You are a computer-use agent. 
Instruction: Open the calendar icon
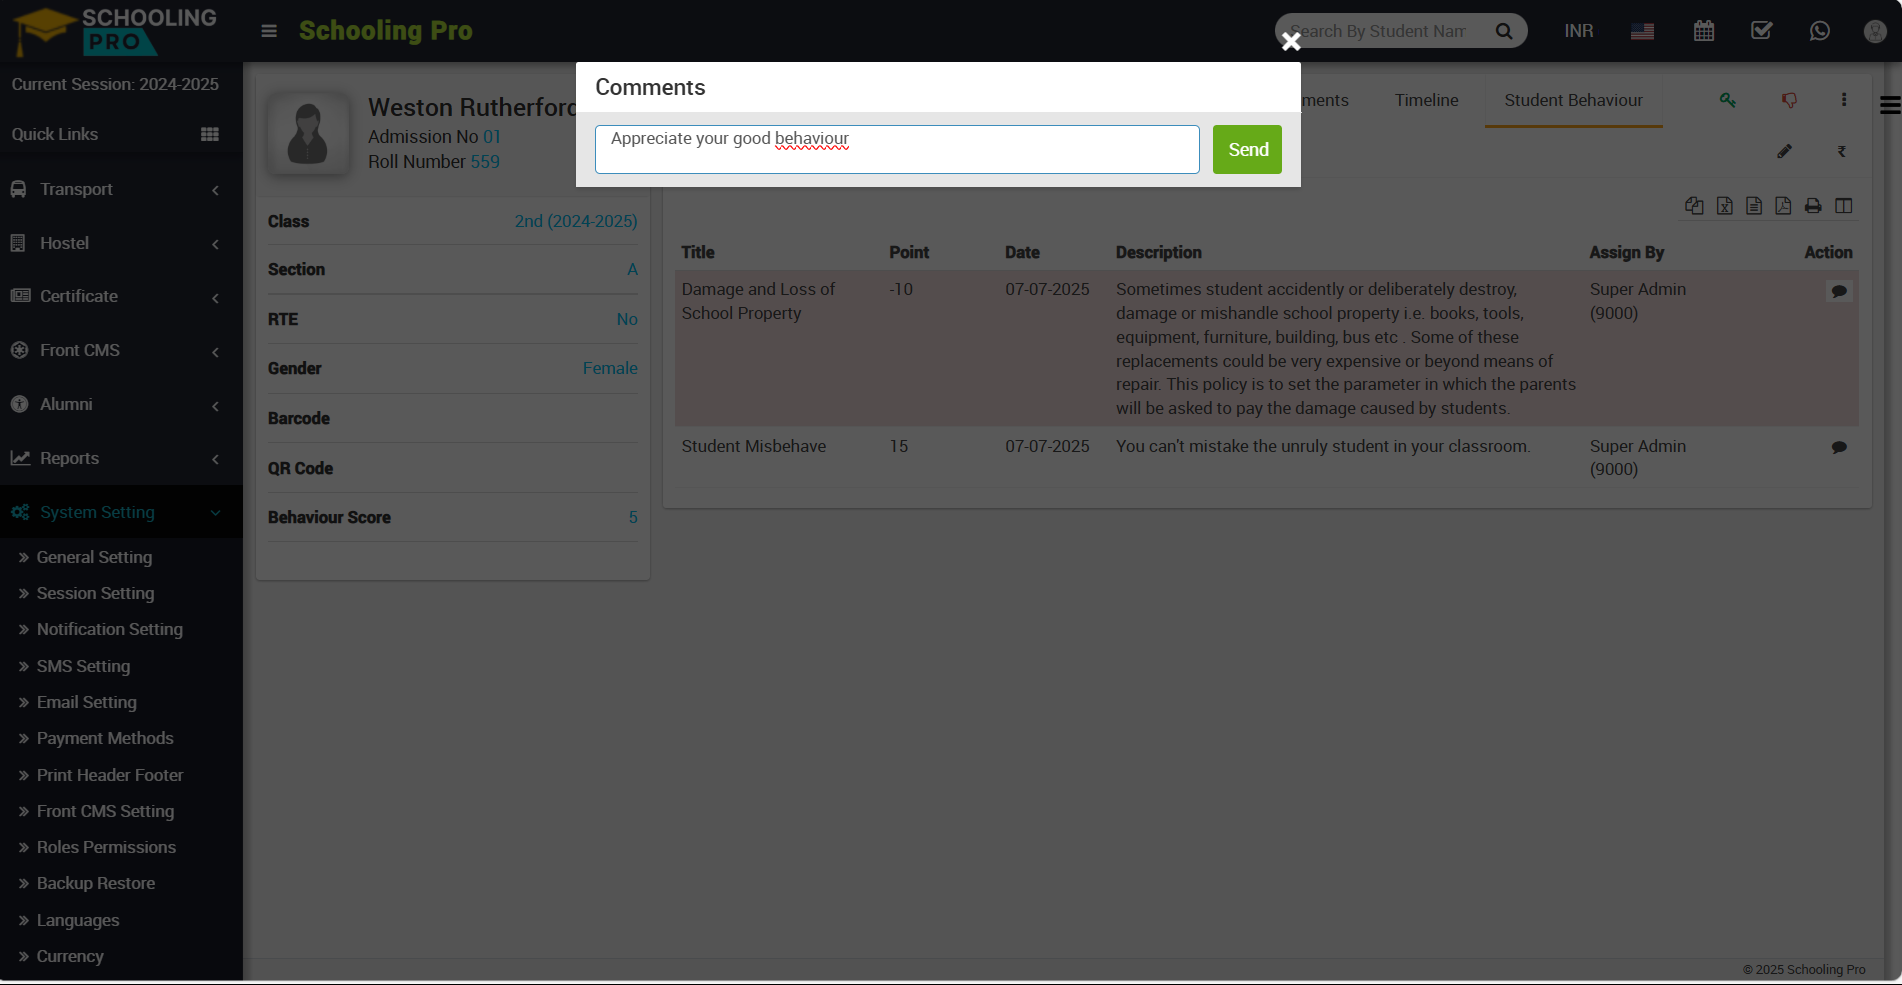click(x=1704, y=31)
